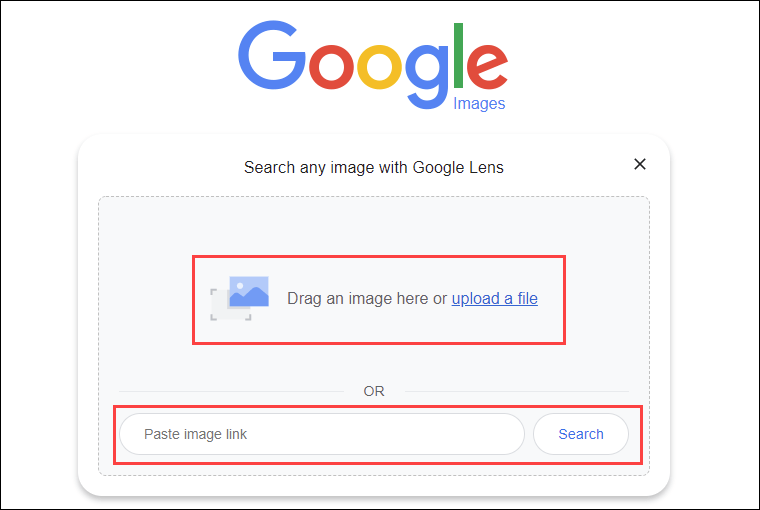Click the green letter l in logo

tap(459, 55)
